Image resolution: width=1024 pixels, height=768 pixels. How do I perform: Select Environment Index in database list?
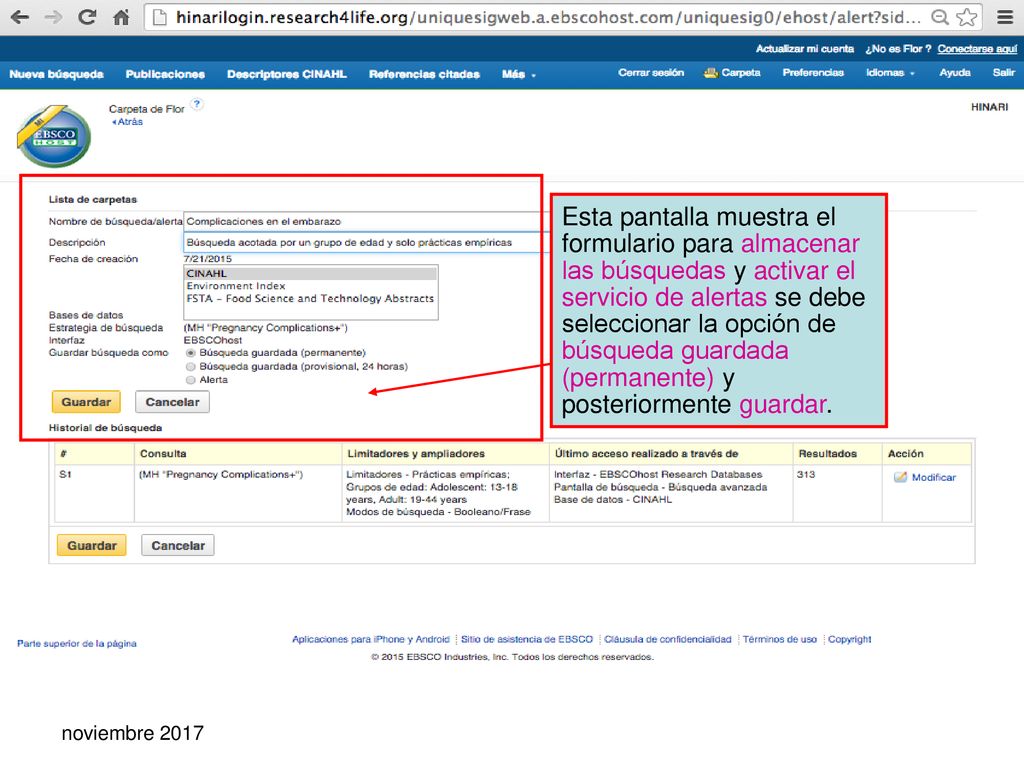tap(311, 286)
